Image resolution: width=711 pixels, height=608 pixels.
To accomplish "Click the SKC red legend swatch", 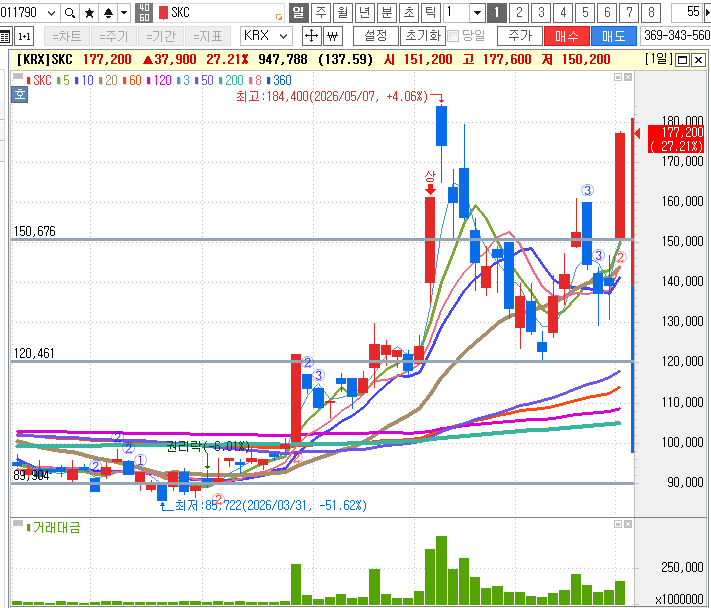I will [29, 81].
